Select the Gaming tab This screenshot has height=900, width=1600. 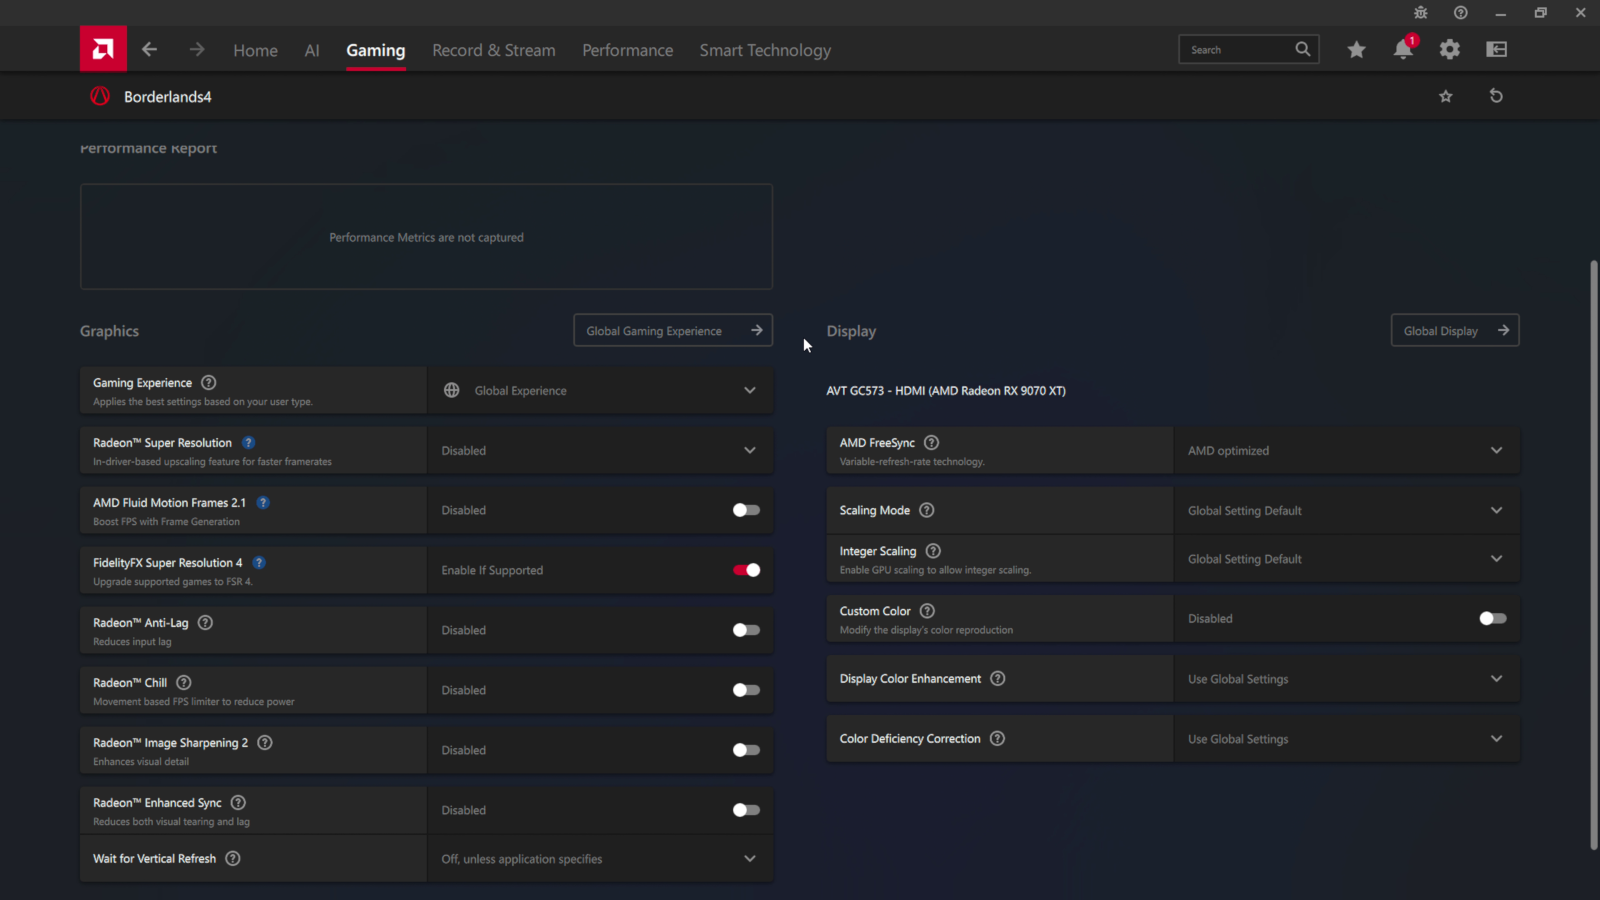click(x=376, y=50)
